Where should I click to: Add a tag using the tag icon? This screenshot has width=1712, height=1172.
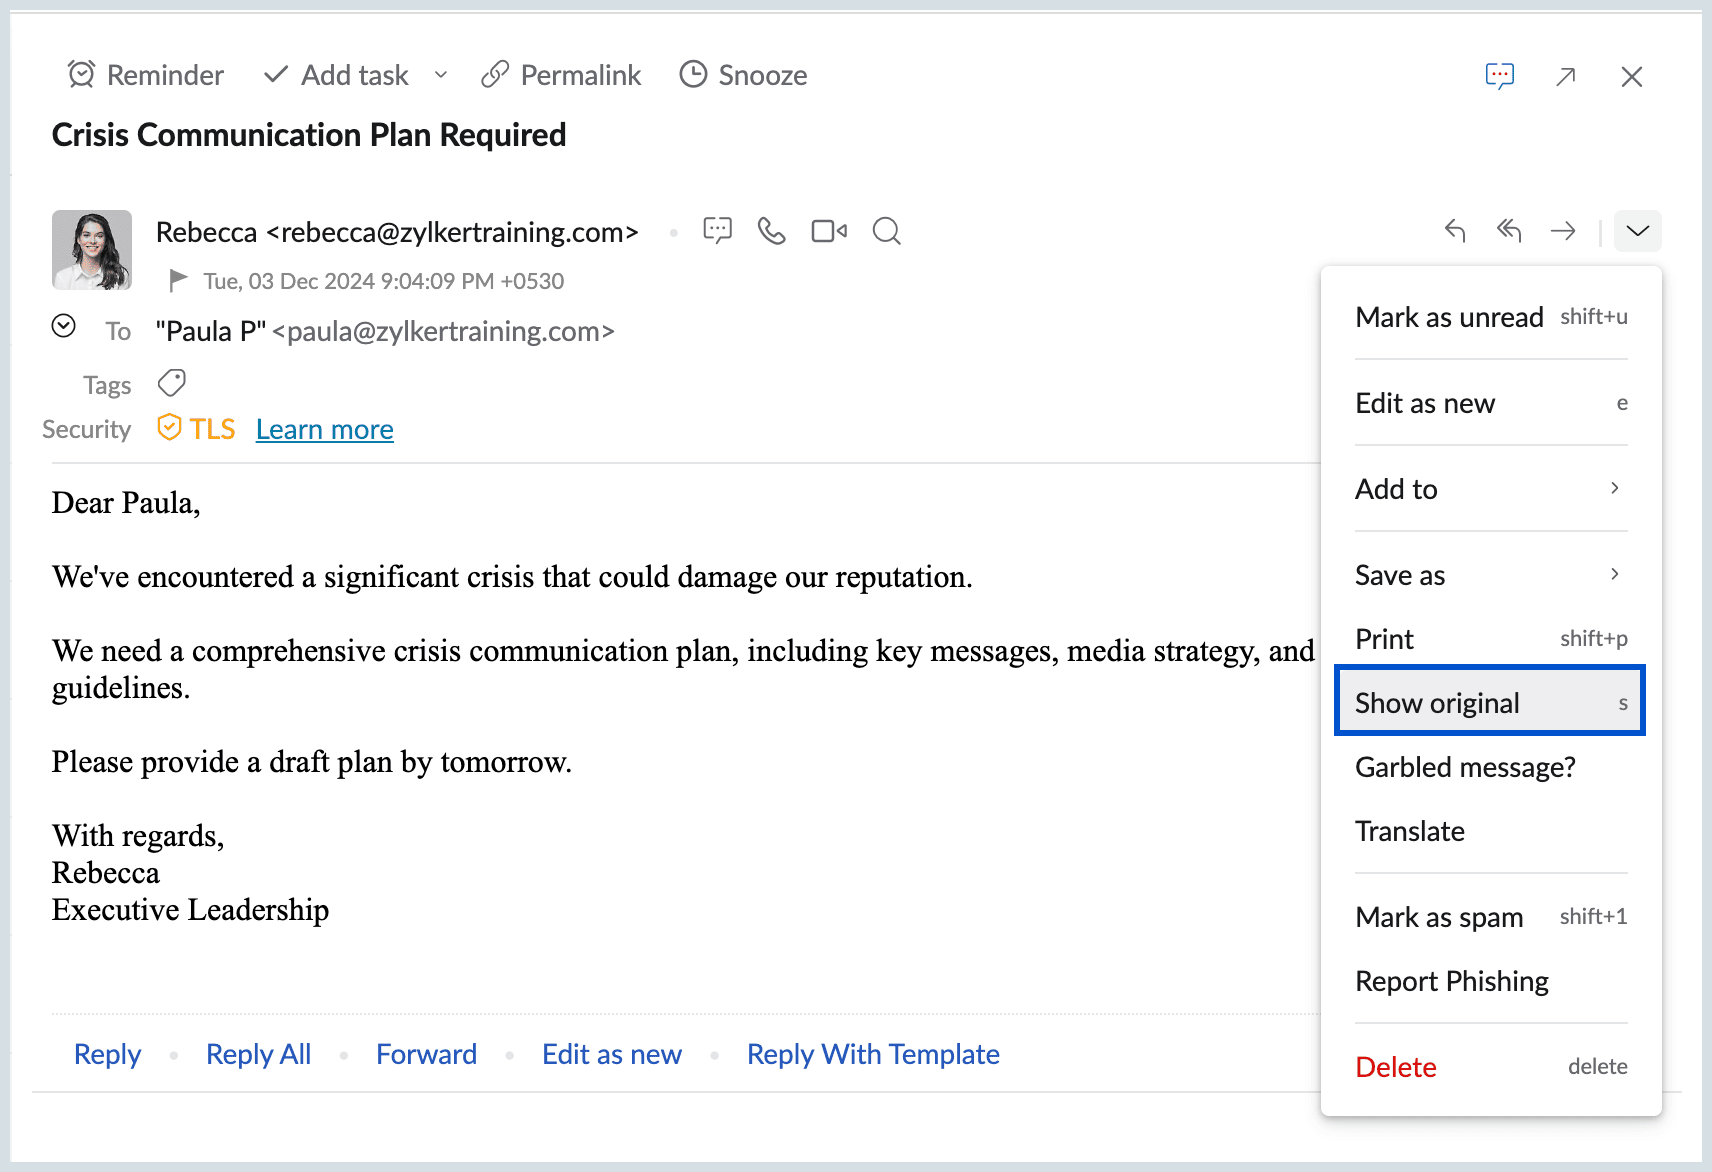coord(172,383)
